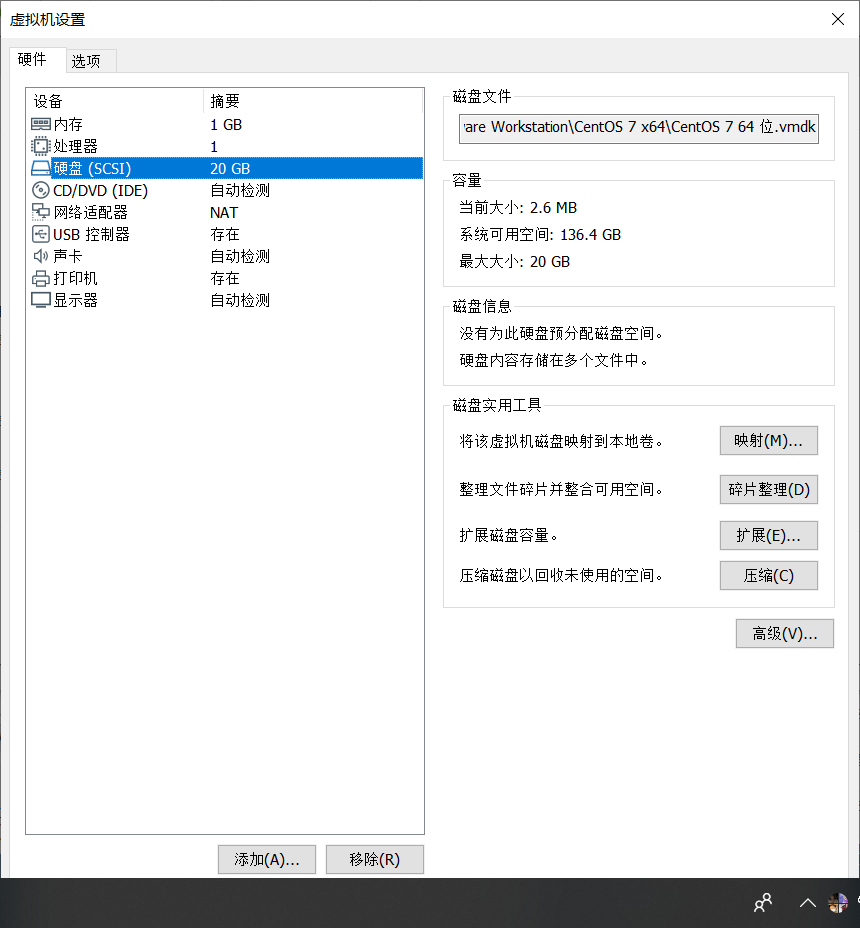Viewport: 860px width, 928px height.
Task: Click the USB controller icon
Action: [x=40, y=234]
